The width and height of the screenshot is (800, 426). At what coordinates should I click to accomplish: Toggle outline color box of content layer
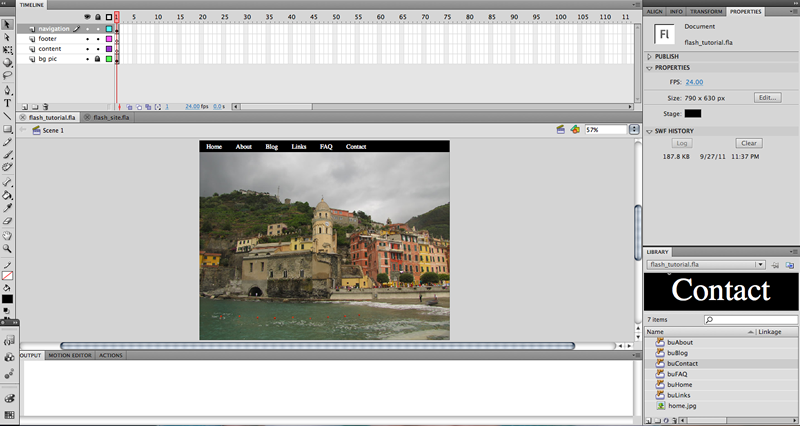pyautogui.click(x=109, y=49)
